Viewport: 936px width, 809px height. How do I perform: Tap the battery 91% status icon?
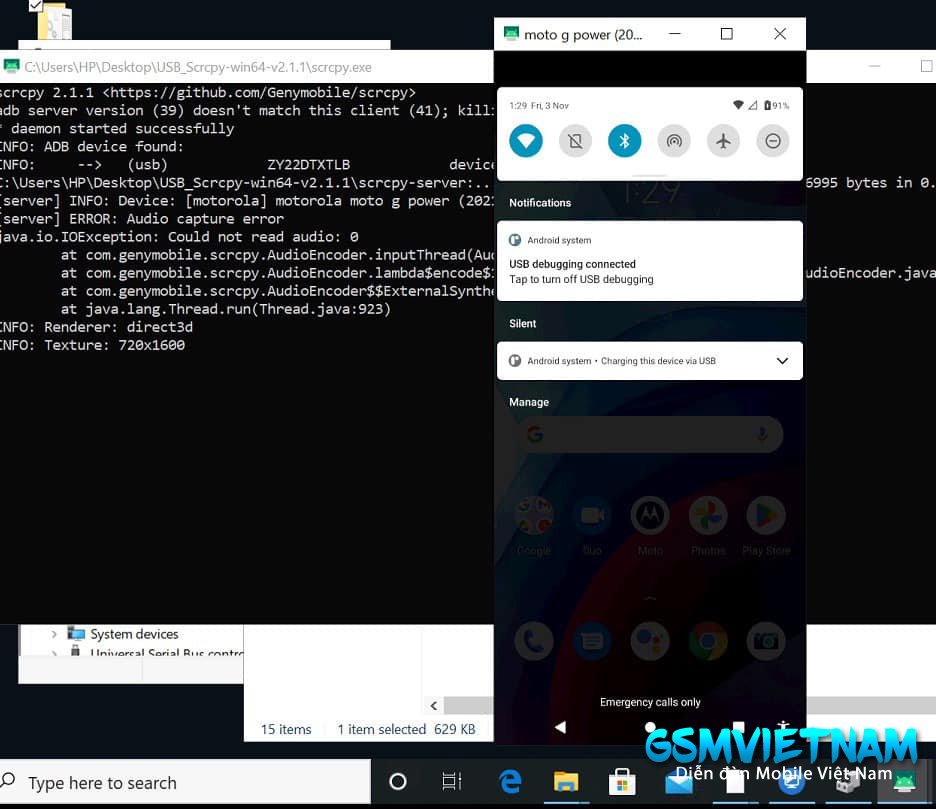776,106
